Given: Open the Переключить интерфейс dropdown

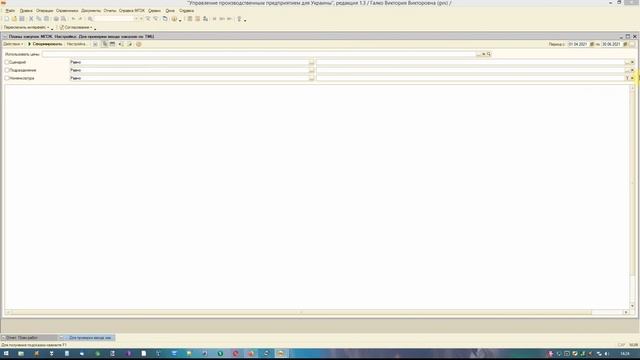Looking at the screenshot, I should (27, 27).
